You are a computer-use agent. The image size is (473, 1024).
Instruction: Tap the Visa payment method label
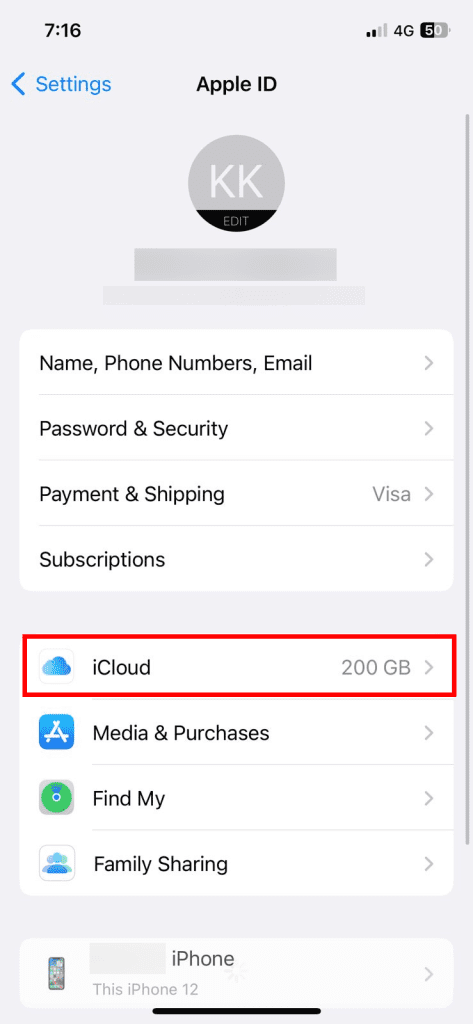391,494
